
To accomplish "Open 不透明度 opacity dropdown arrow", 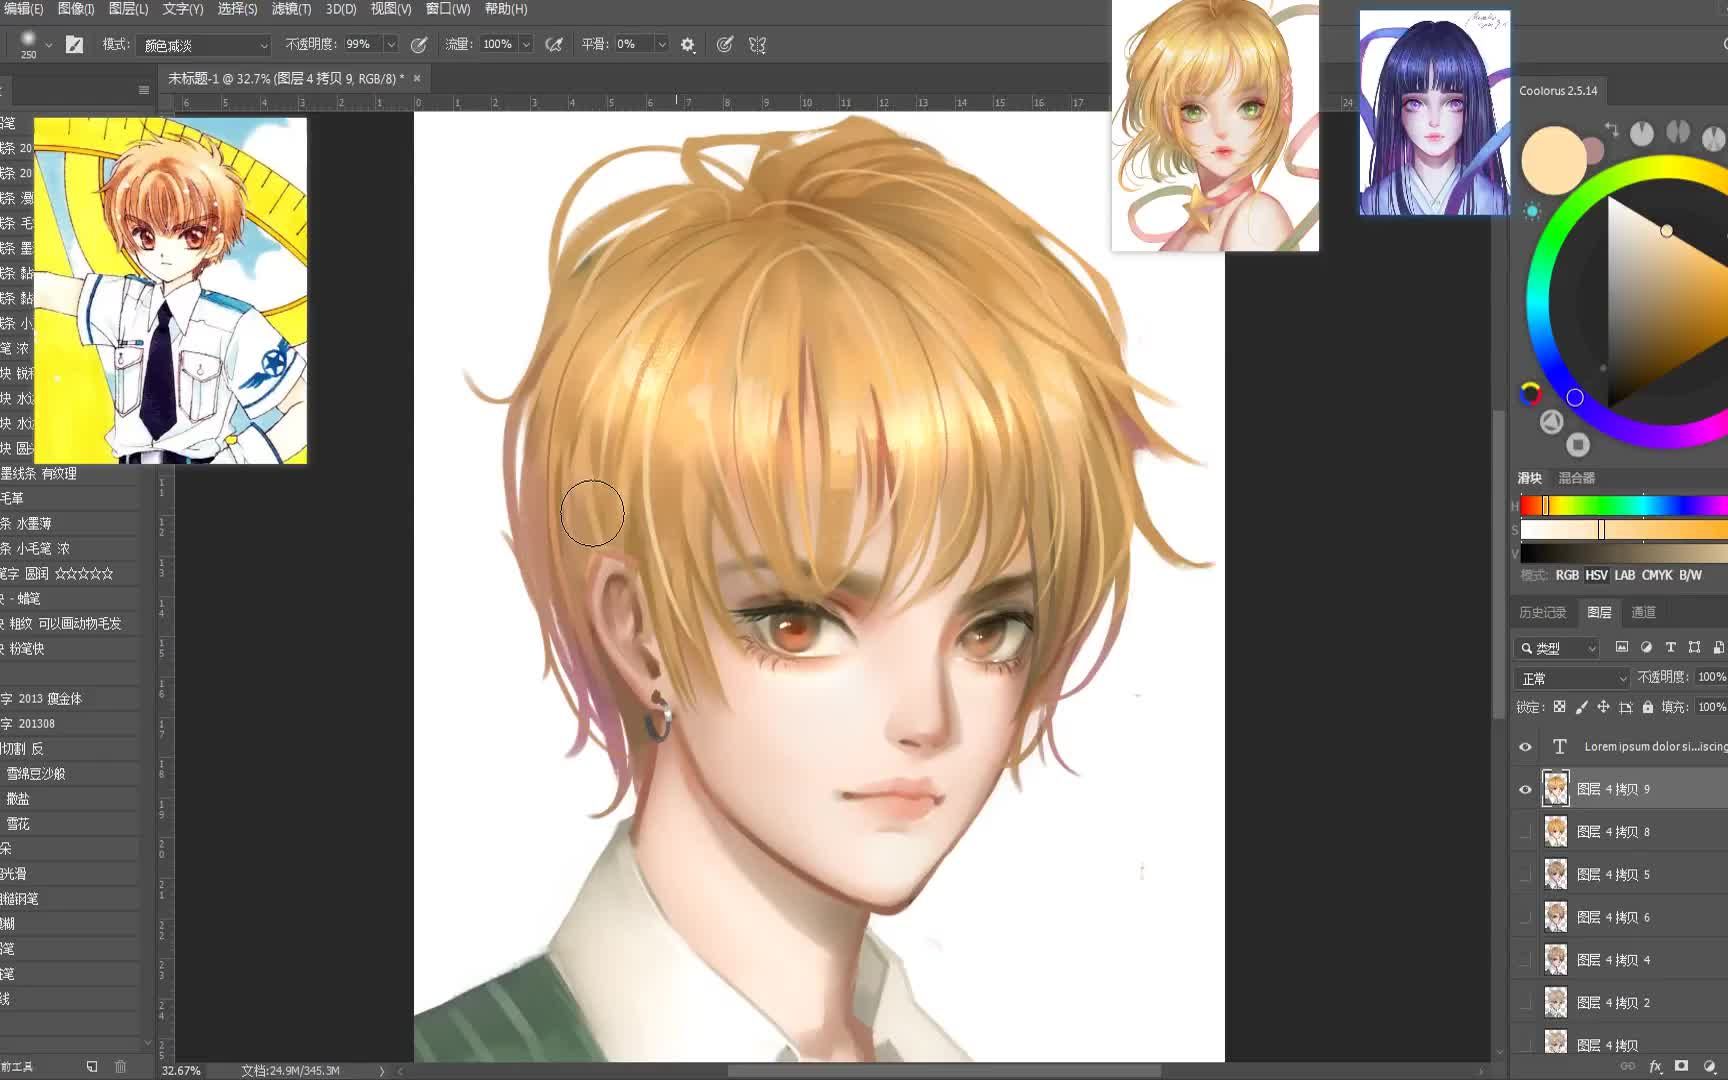I will [391, 44].
